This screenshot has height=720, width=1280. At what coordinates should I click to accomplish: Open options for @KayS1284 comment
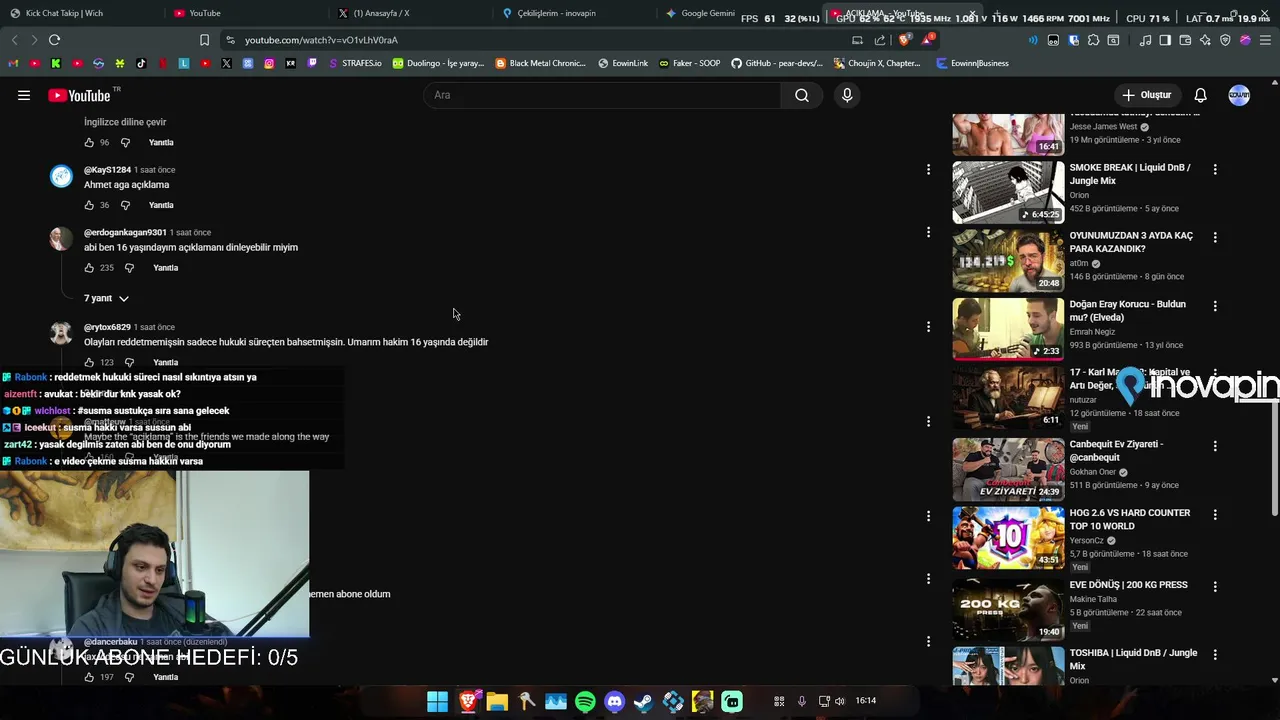[x=928, y=170]
